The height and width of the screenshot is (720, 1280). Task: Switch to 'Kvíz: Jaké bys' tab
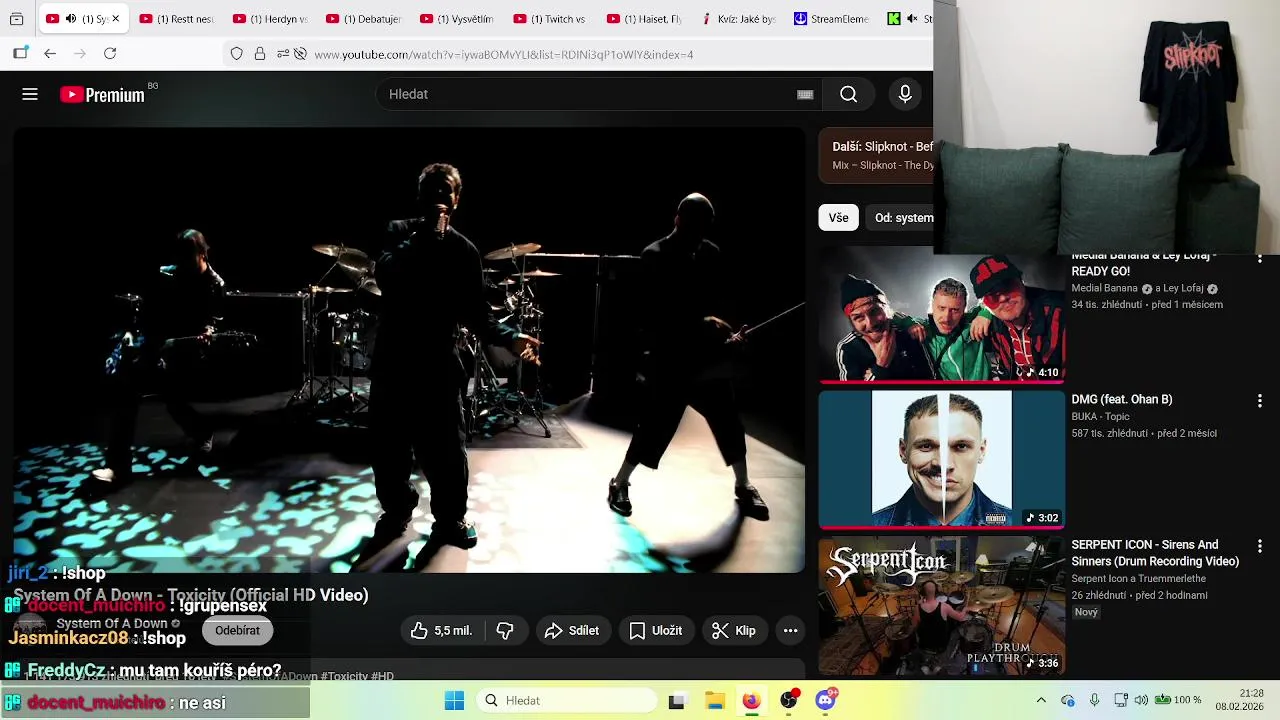click(738, 19)
